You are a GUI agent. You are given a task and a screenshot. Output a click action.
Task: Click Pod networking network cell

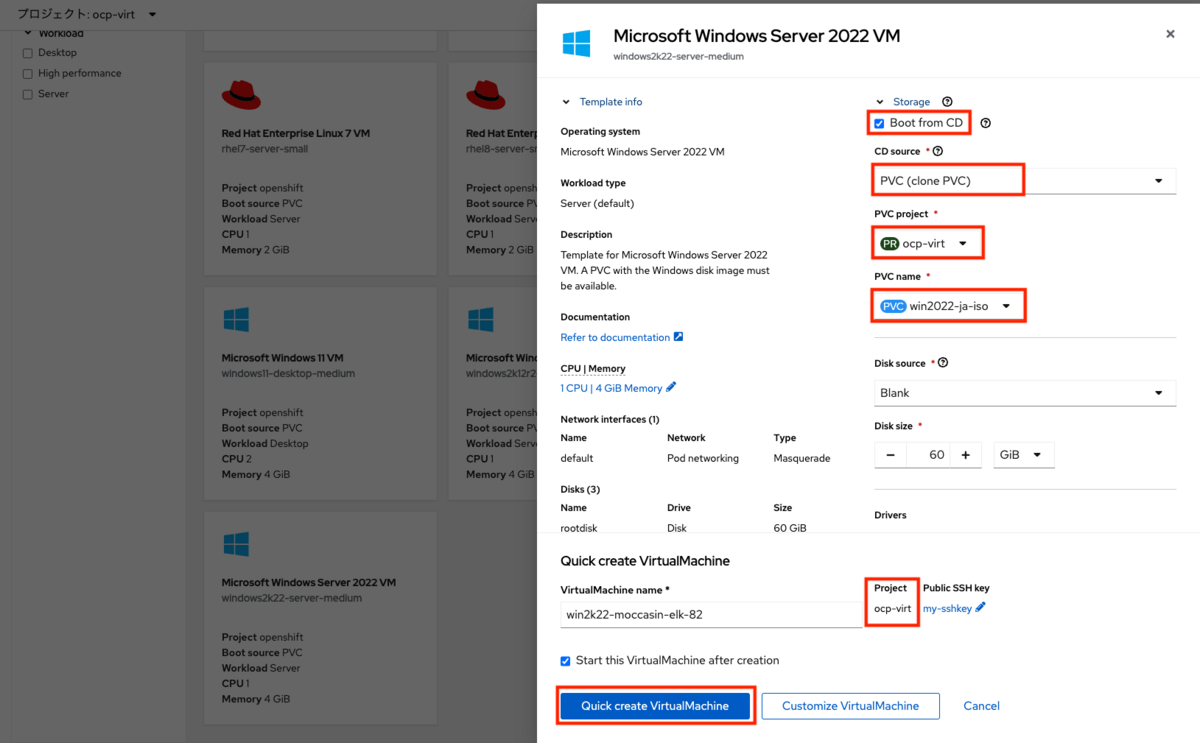(703, 458)
